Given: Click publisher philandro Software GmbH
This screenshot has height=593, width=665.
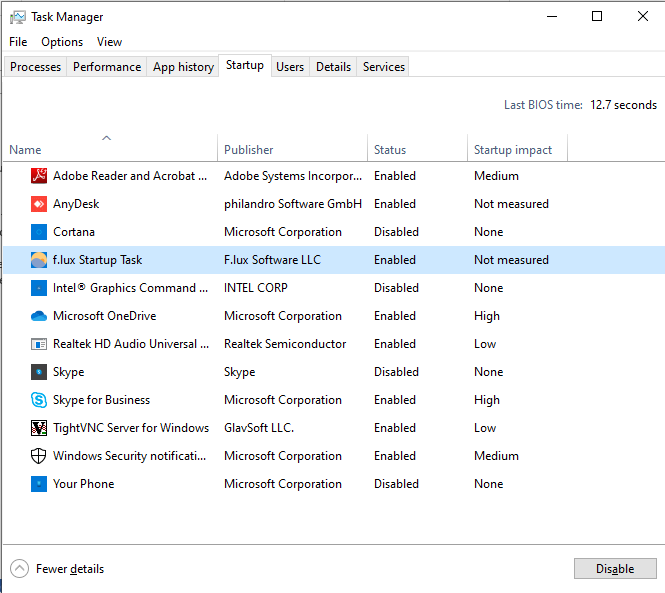Looking at the screenshot, I should 293,204.
